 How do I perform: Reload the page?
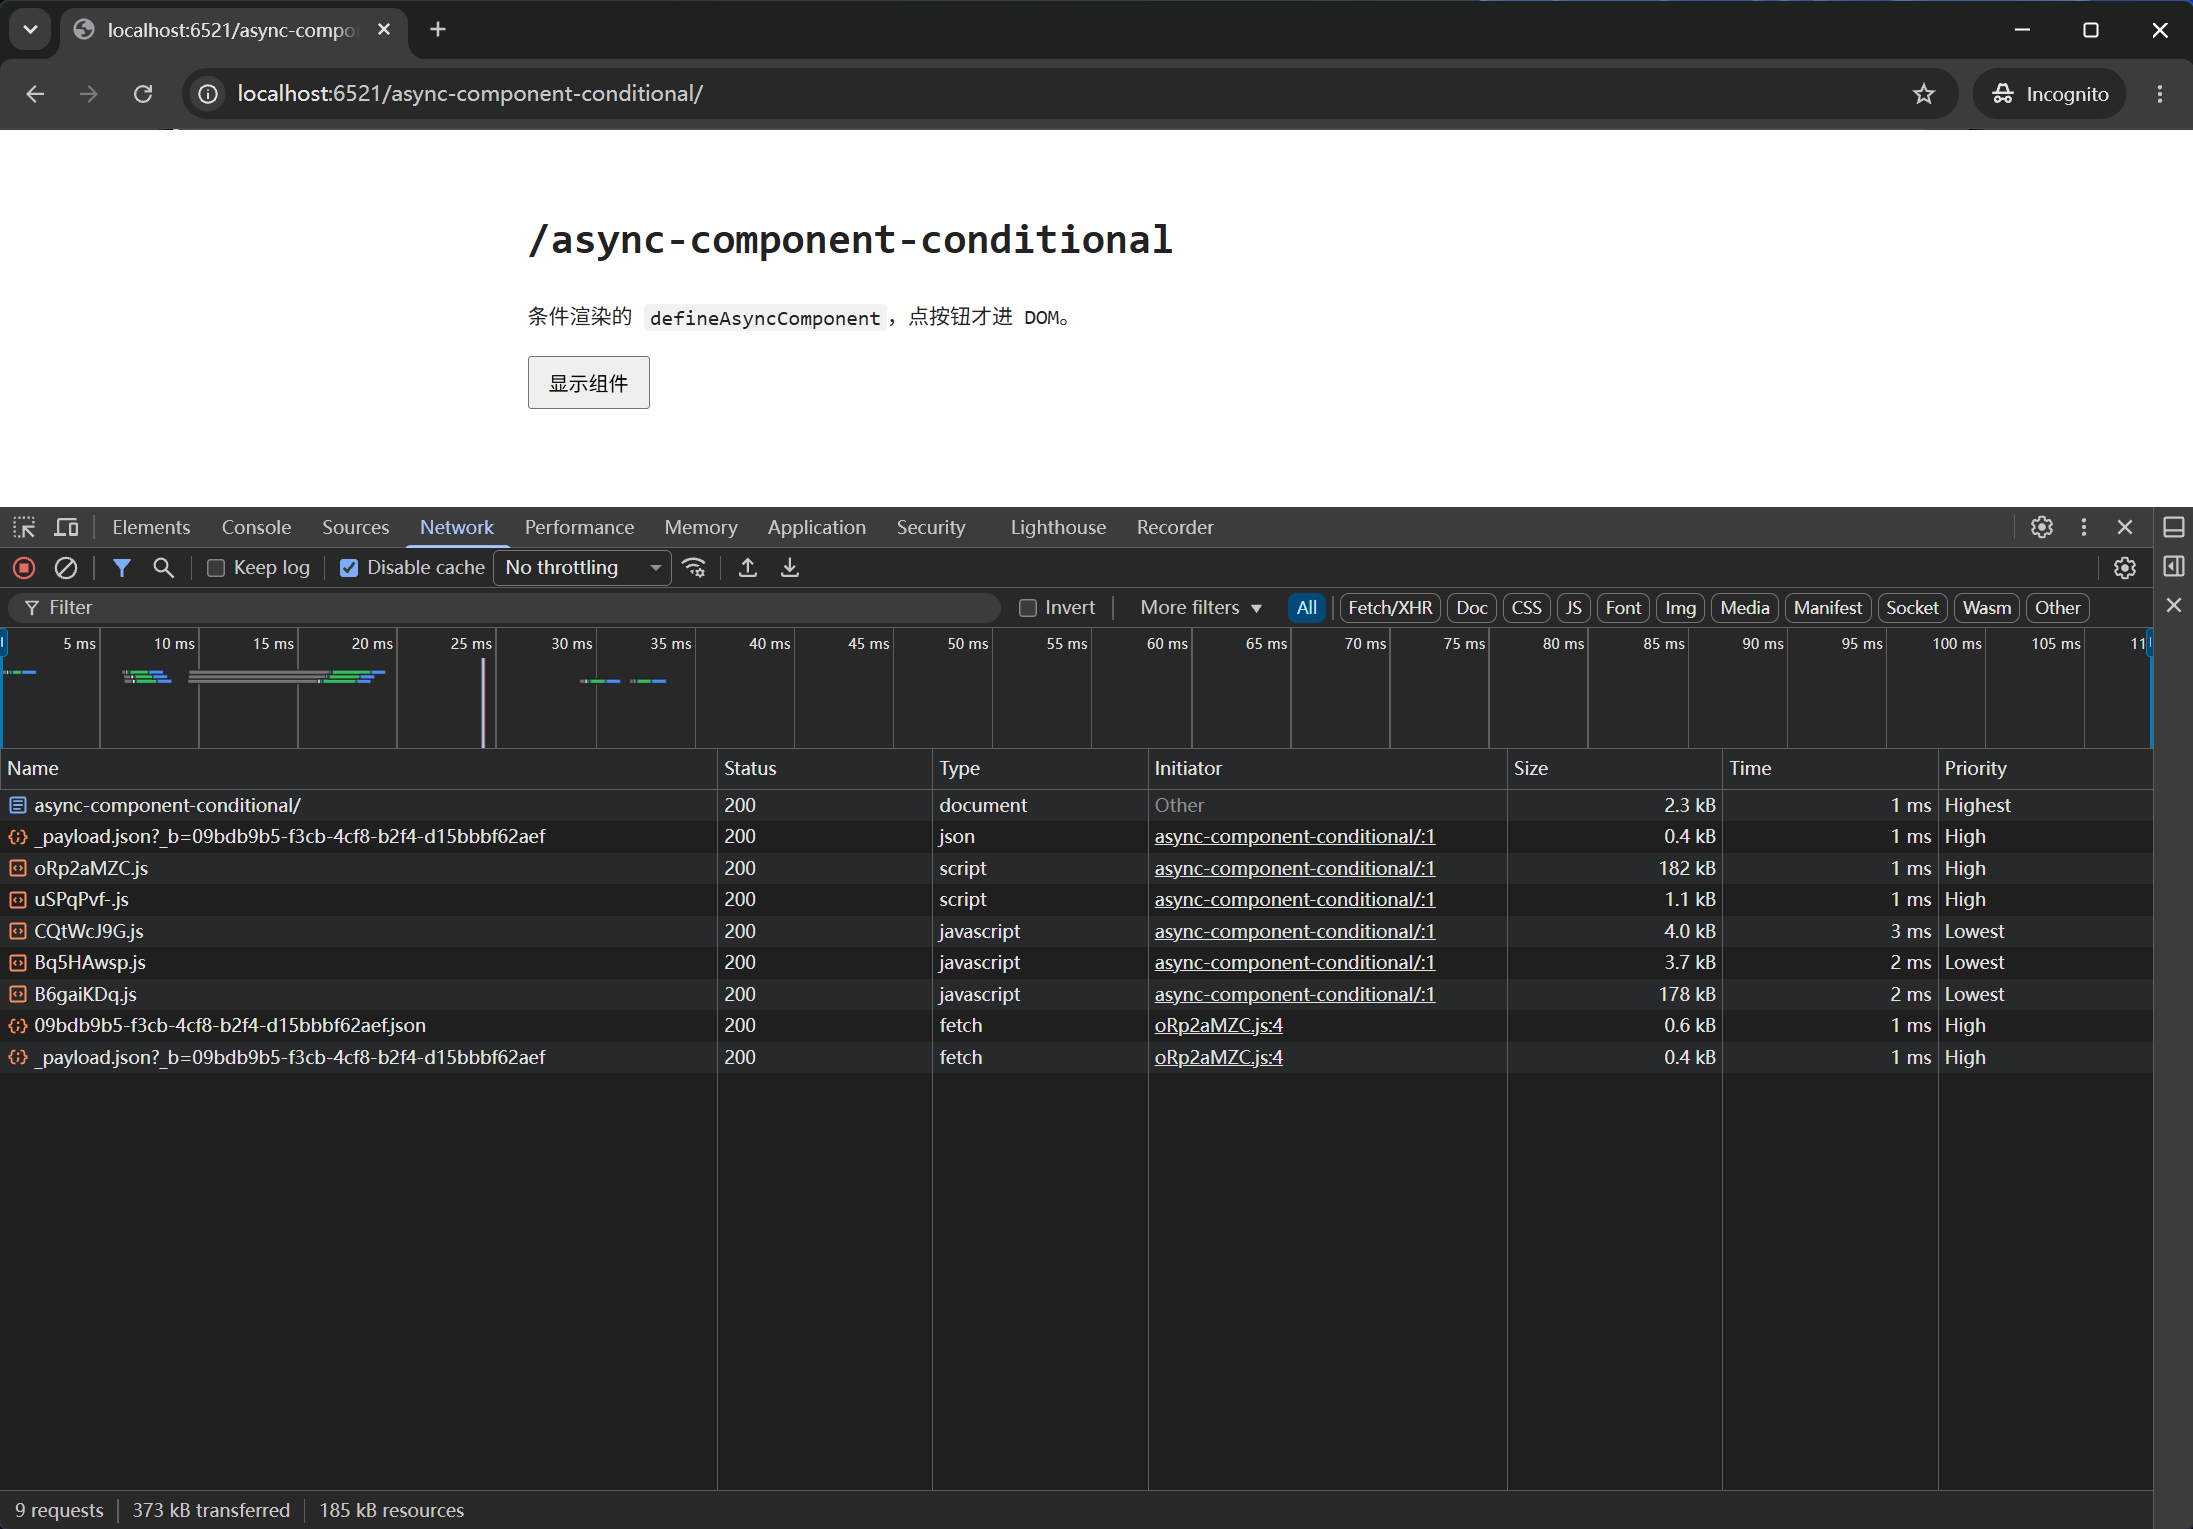(143, 94)
